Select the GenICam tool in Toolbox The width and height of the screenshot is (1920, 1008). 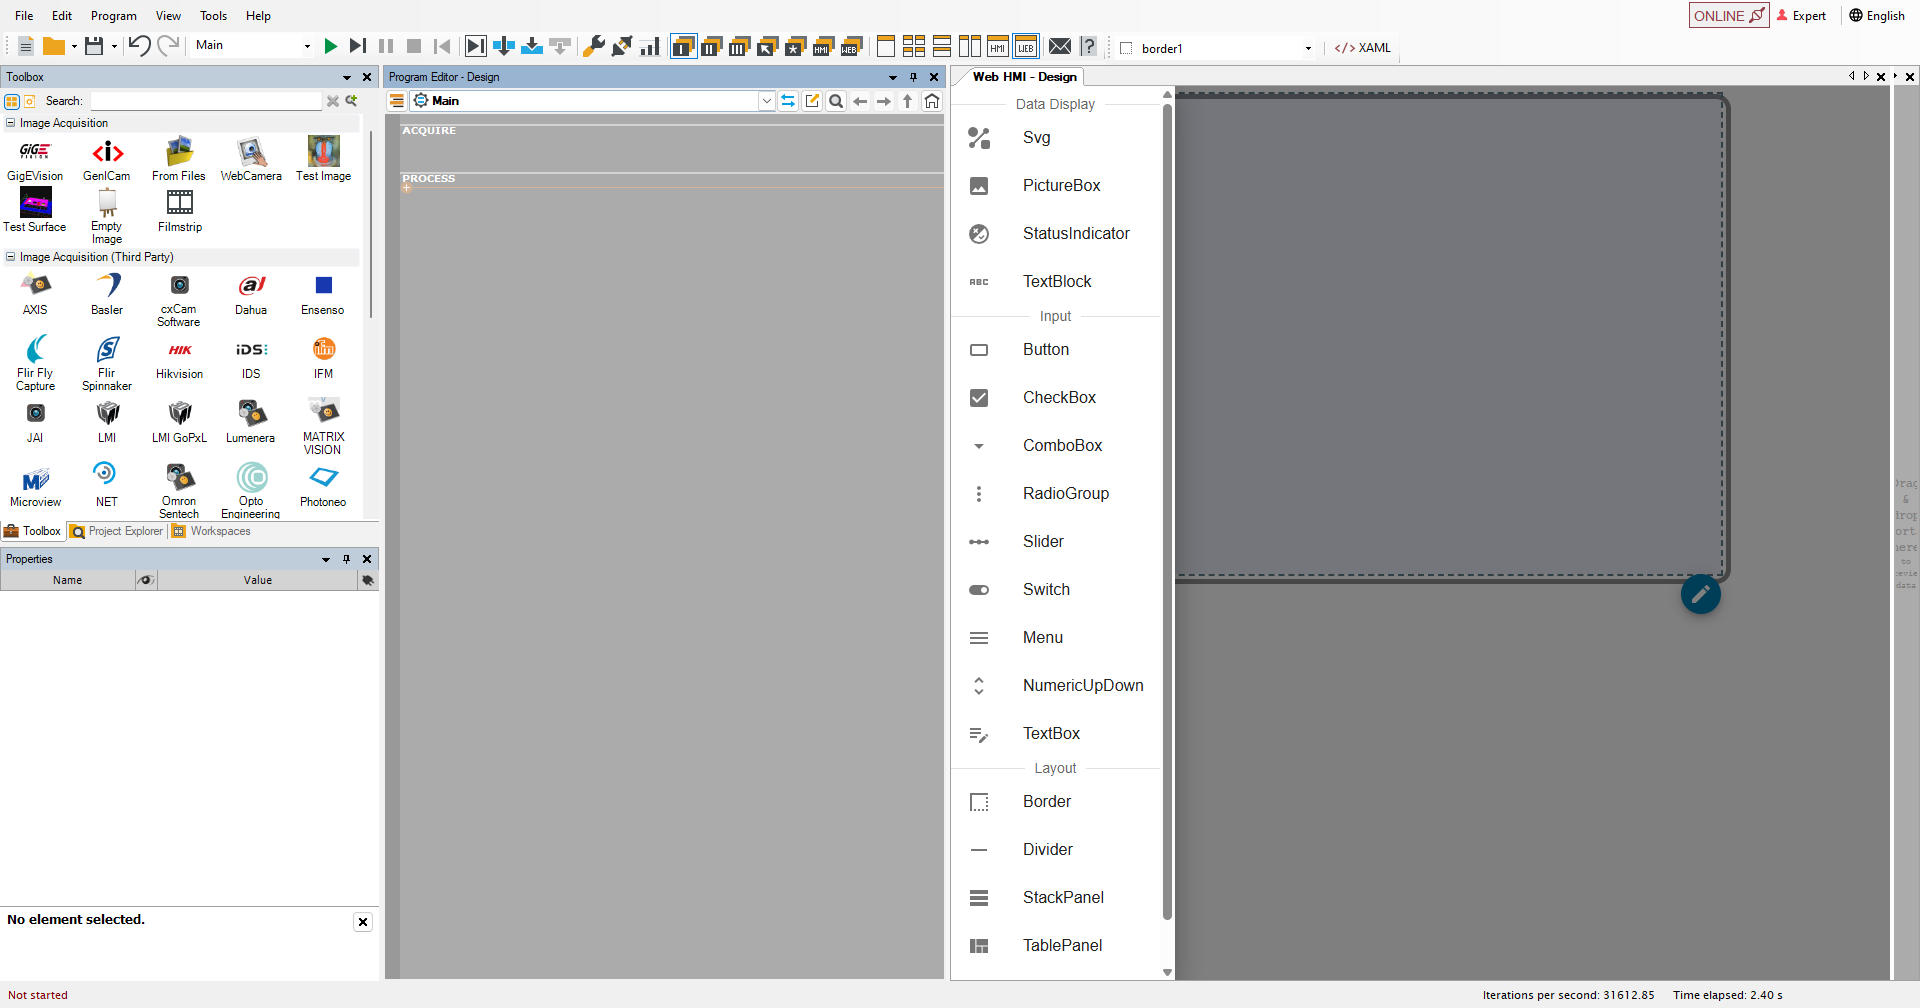click(x=107, y=160)
